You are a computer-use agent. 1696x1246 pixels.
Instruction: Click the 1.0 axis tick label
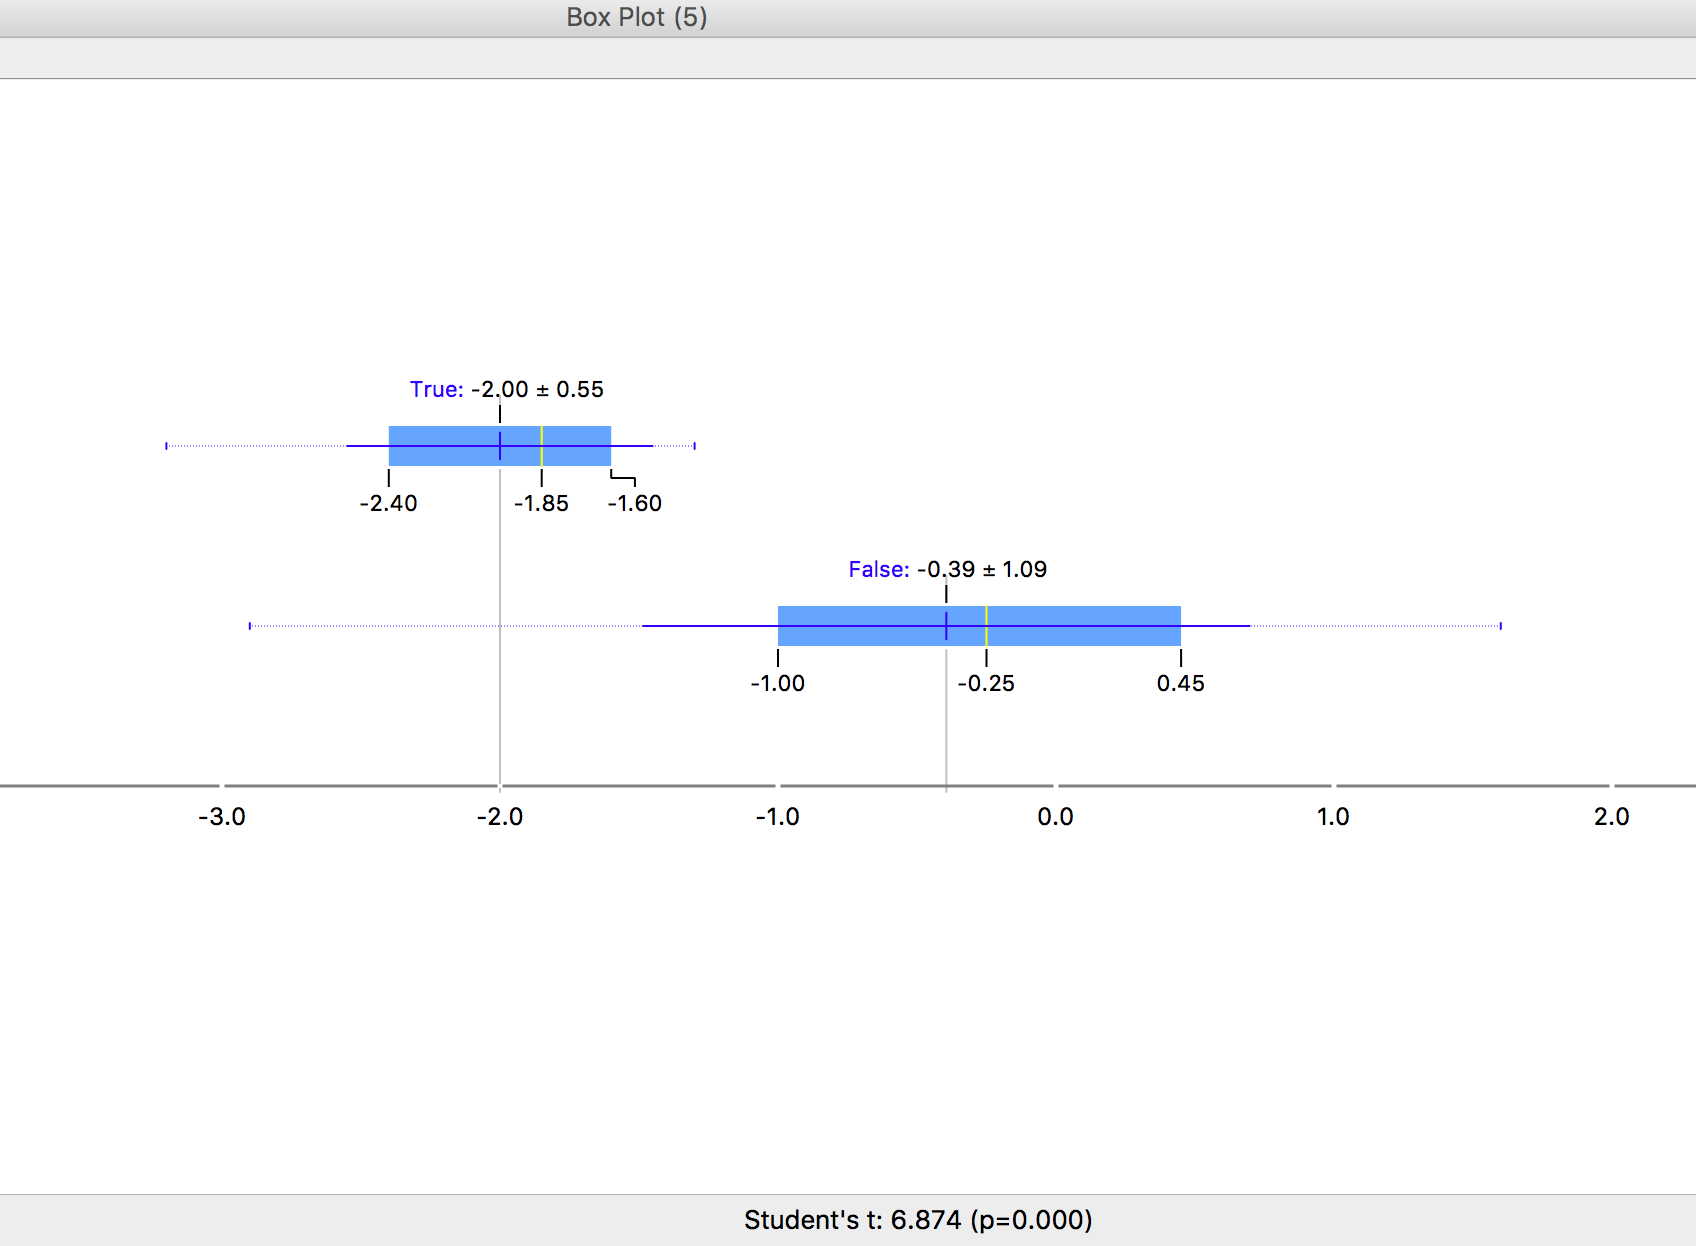[x=1333, y=817]
